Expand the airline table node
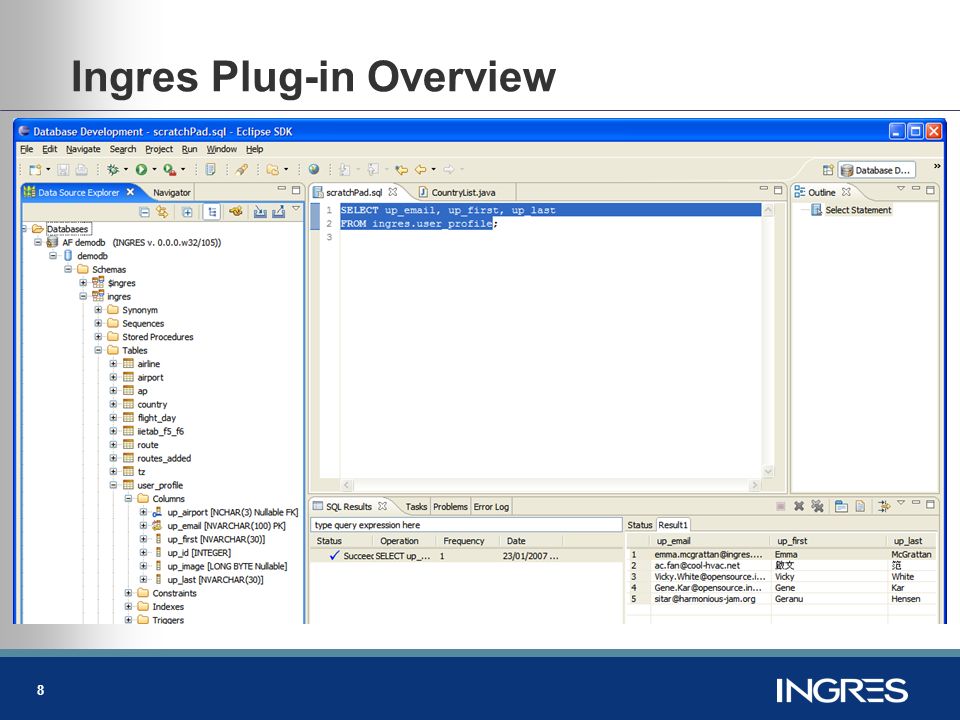The width and height of the screenshot is (960, 720). [113, 363]
